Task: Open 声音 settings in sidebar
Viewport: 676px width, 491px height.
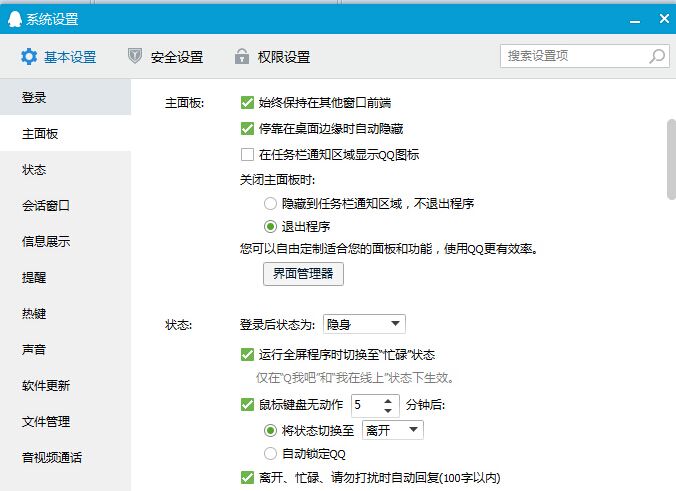Action: tap(66, 350)
